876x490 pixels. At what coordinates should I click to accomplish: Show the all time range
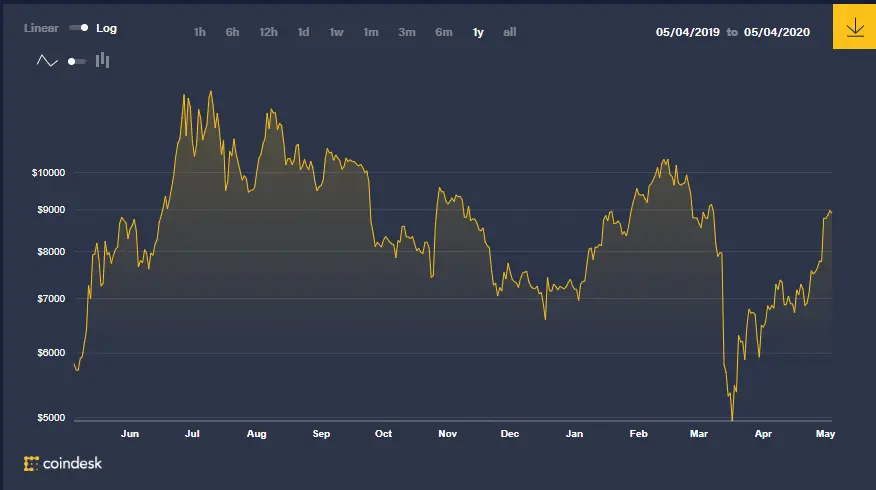(510, 32)
